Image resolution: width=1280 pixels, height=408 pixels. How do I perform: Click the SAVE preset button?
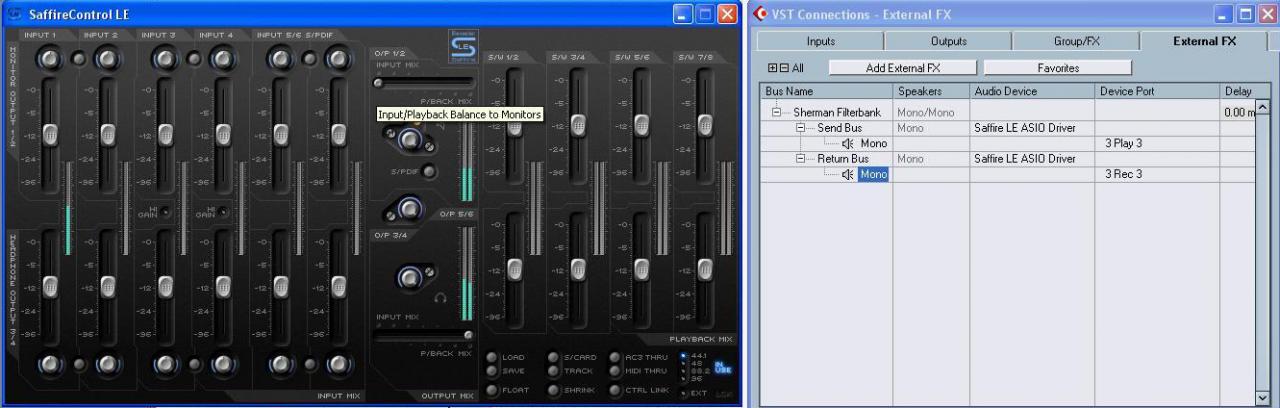click(493, 371)
